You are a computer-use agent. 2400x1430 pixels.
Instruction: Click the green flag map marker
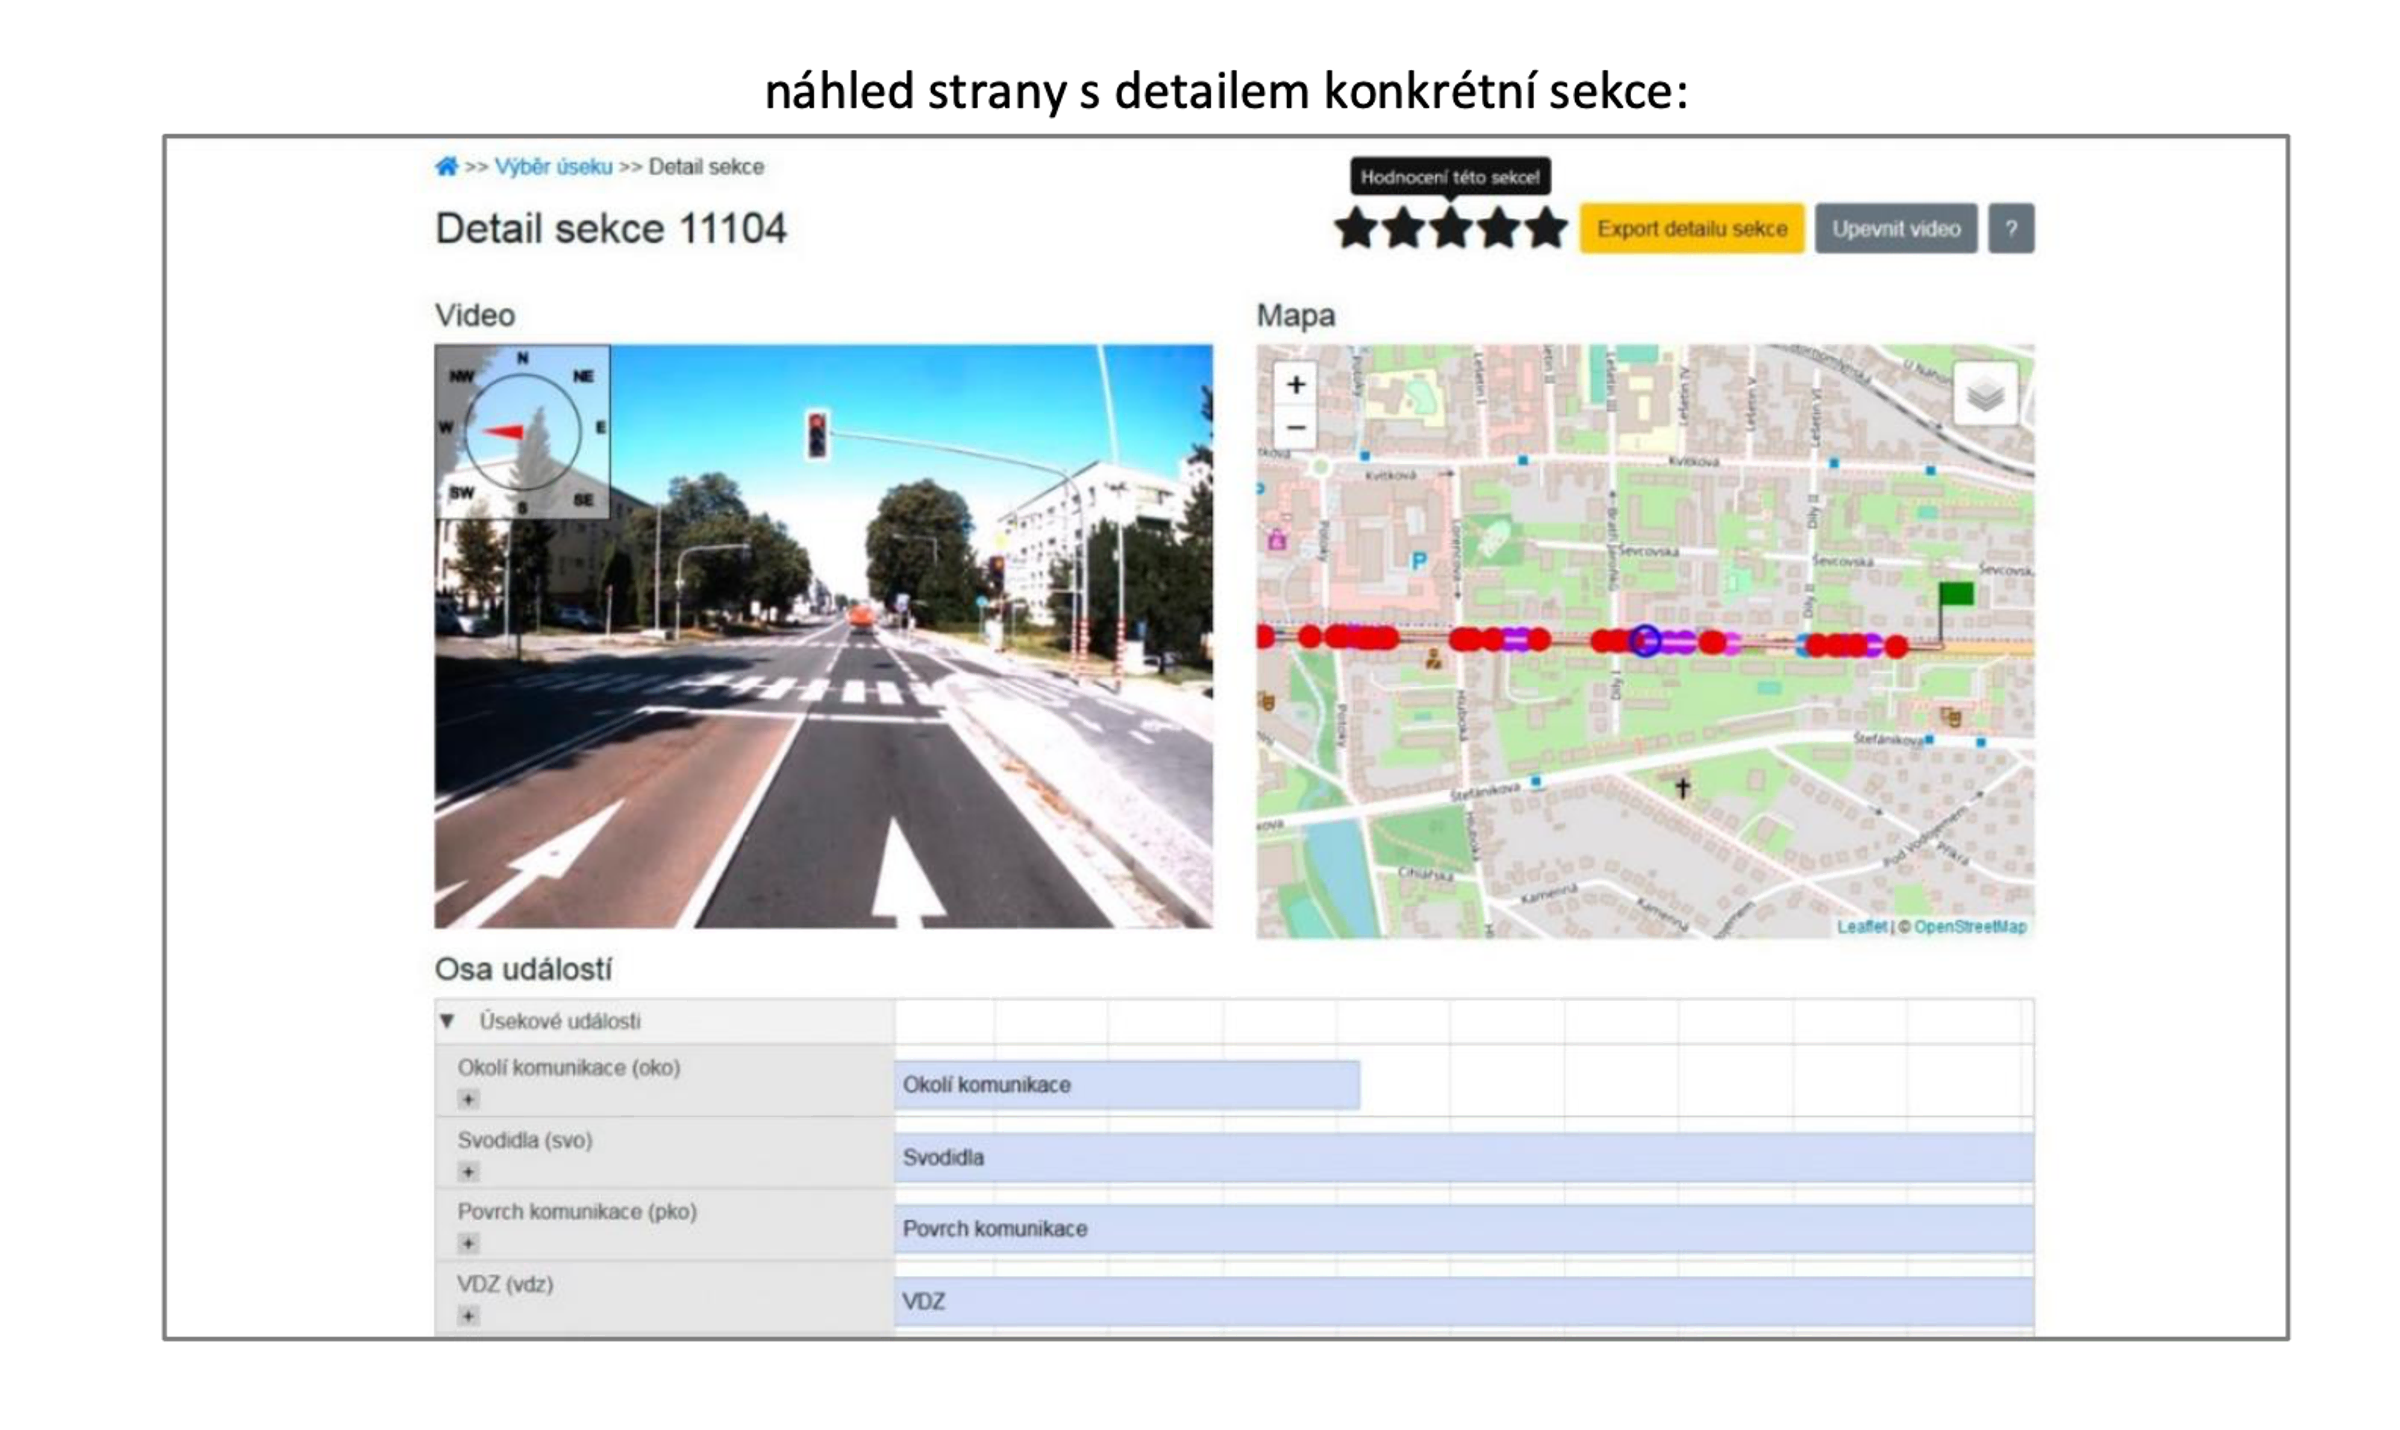[x=1955, y=594]
